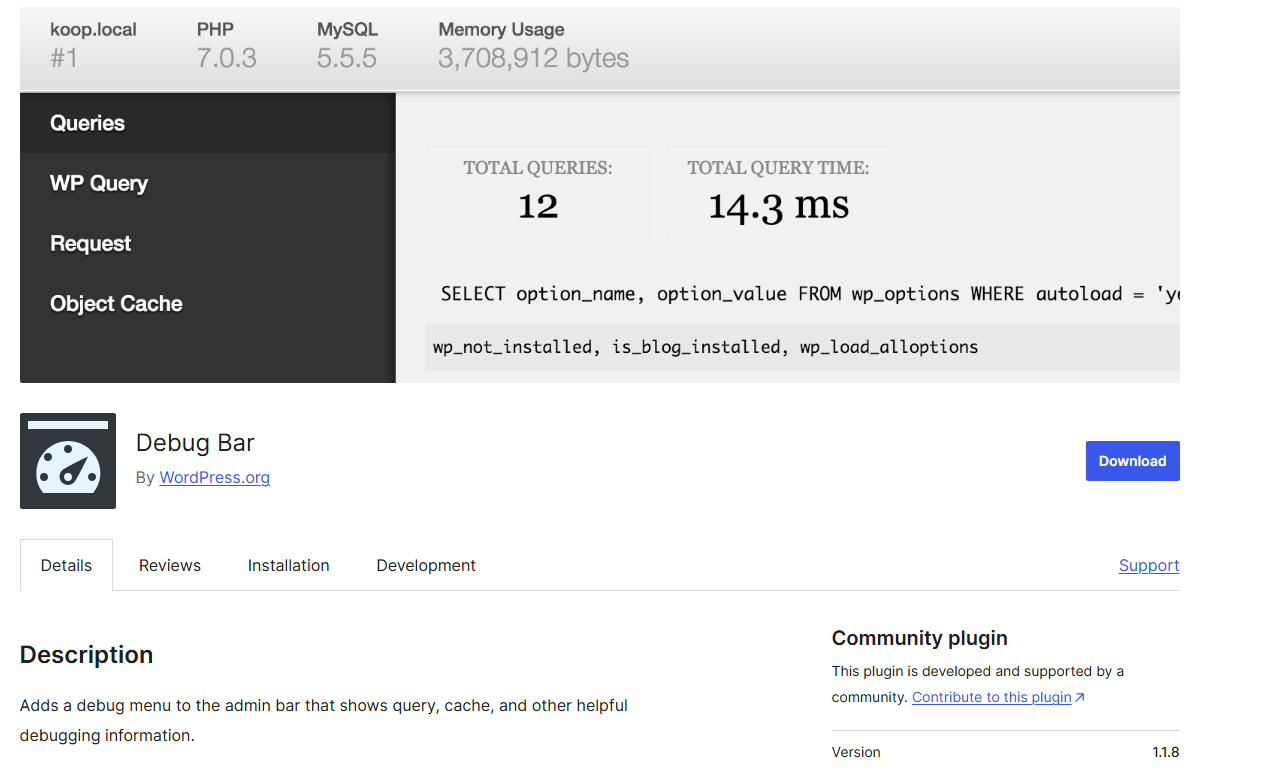The width and height of the screenshot is (1285, 771).
Task: Switch to the Details tab
Action: pyautogui.click(x=66, y=566)
